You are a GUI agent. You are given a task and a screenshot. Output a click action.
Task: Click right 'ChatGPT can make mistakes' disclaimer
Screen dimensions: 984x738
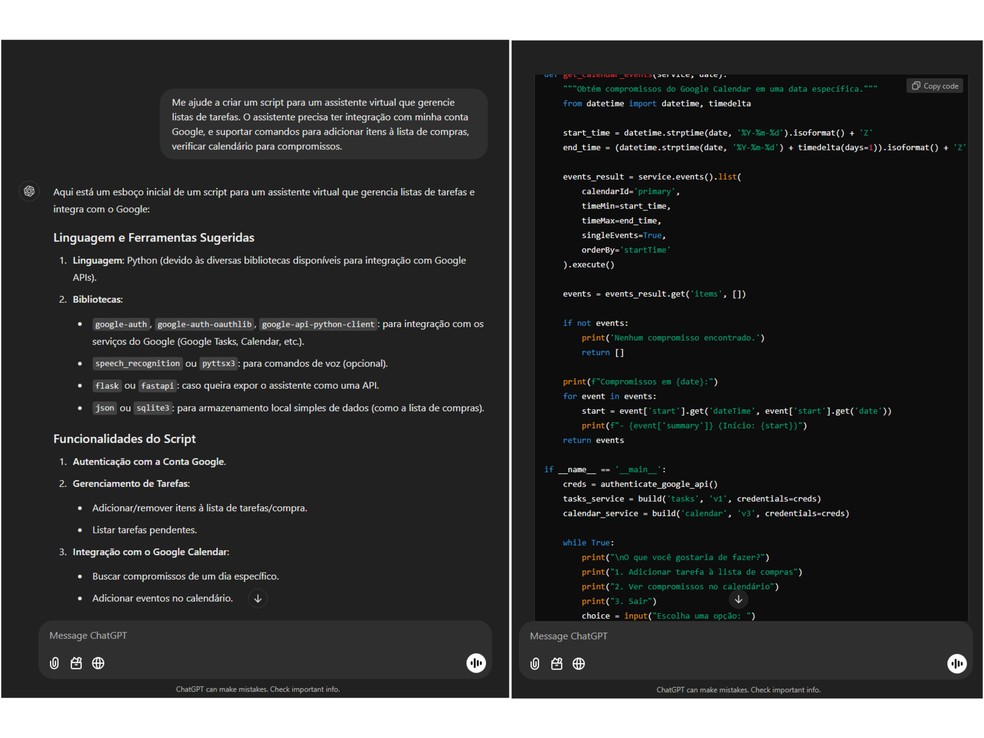(739, 690)
